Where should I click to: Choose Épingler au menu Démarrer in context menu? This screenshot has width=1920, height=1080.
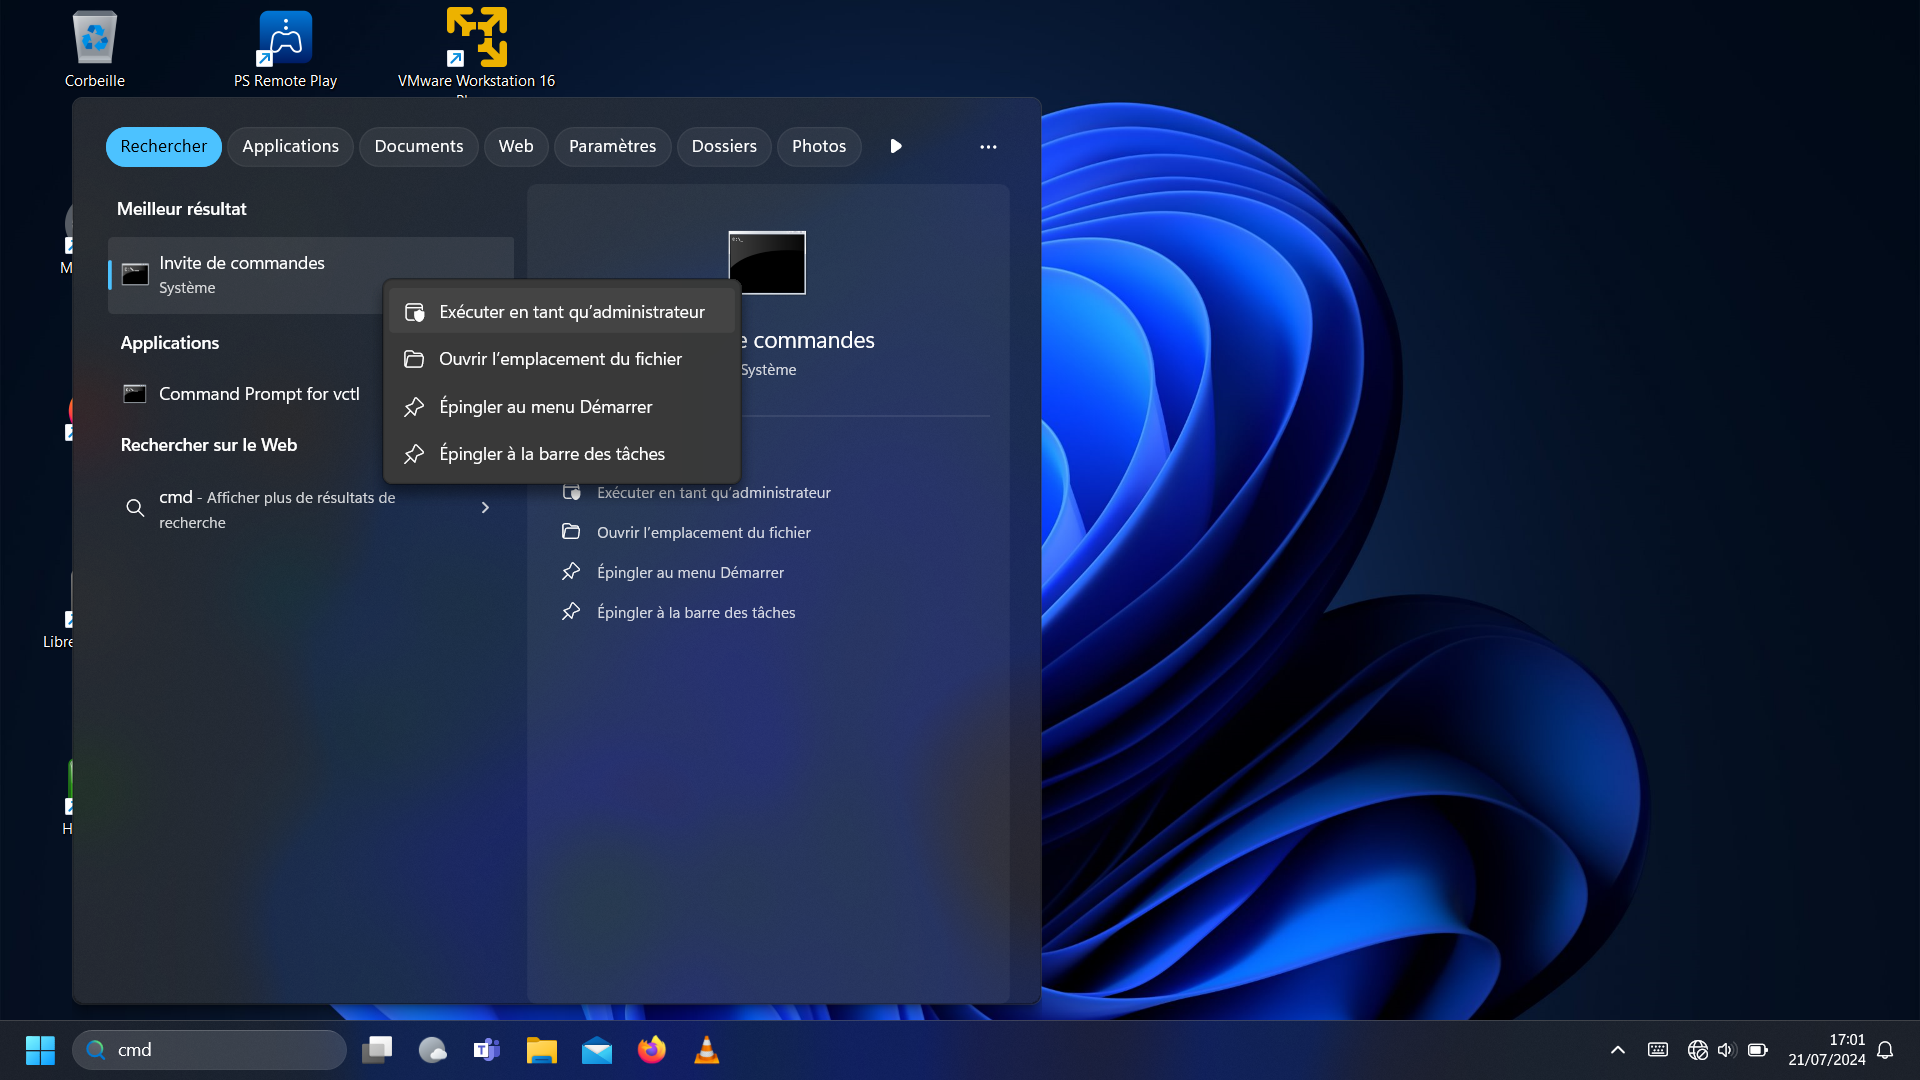tap(562, 407)
